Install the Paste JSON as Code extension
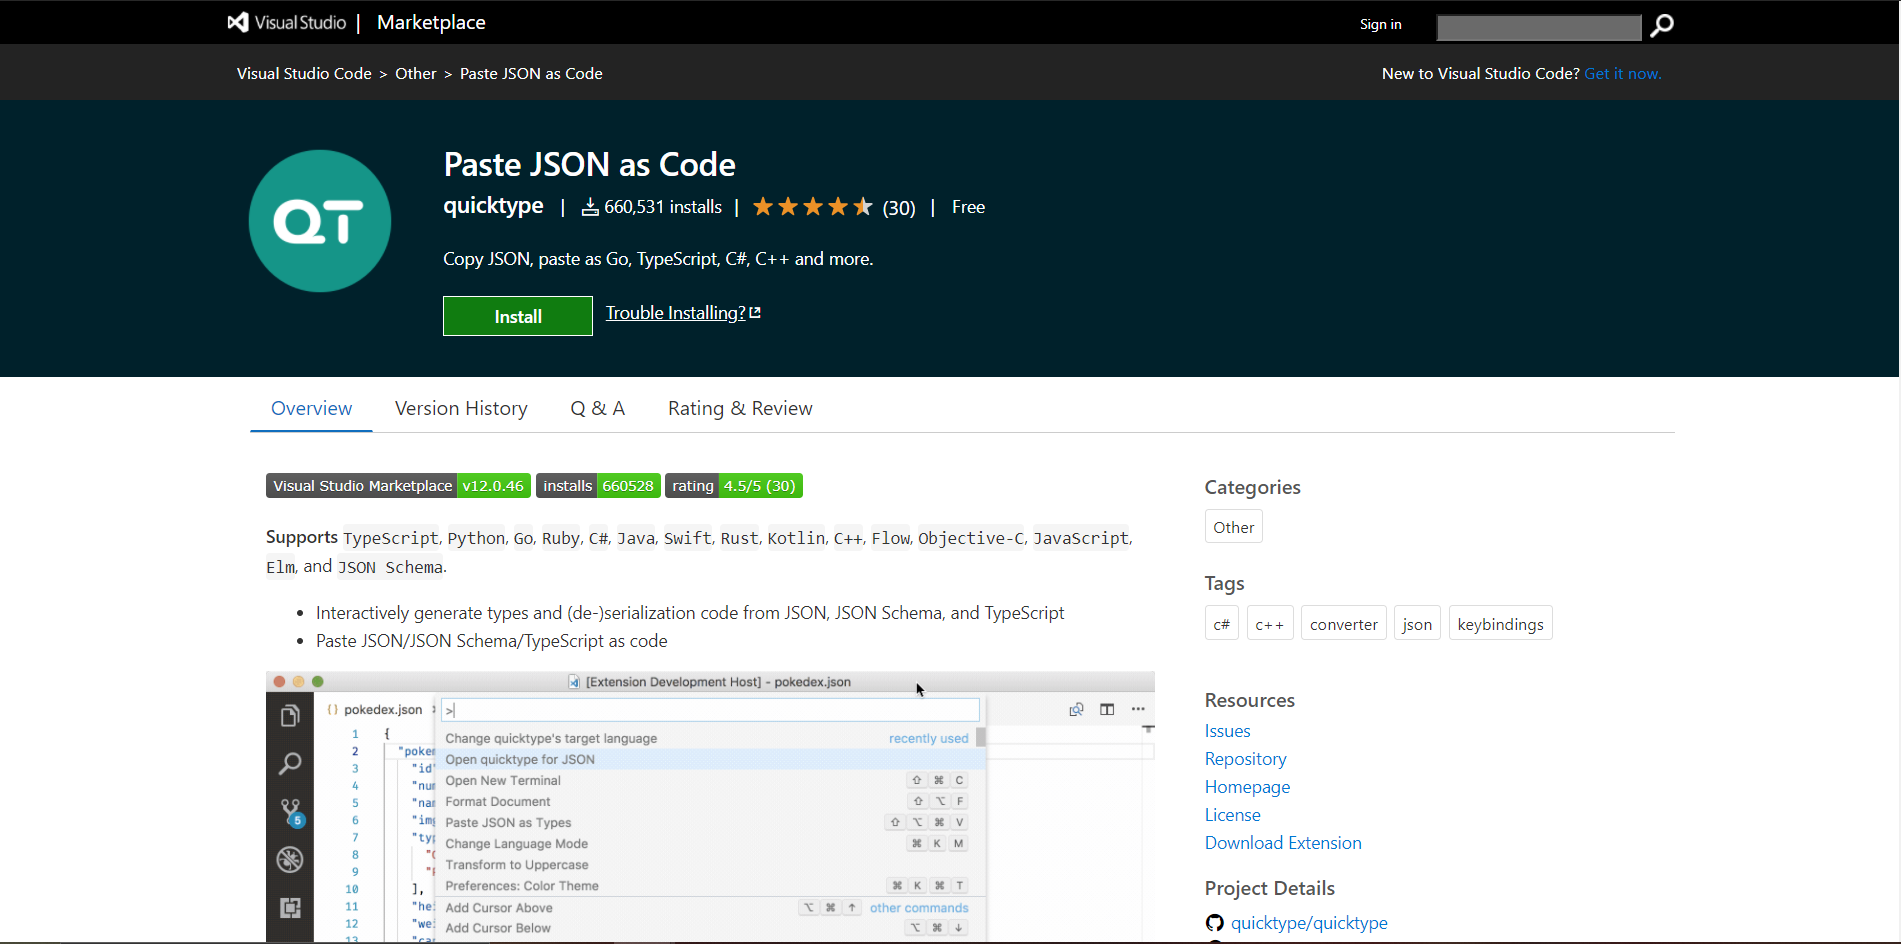Screen dimensions: 1901x944 tap(518, 316)
